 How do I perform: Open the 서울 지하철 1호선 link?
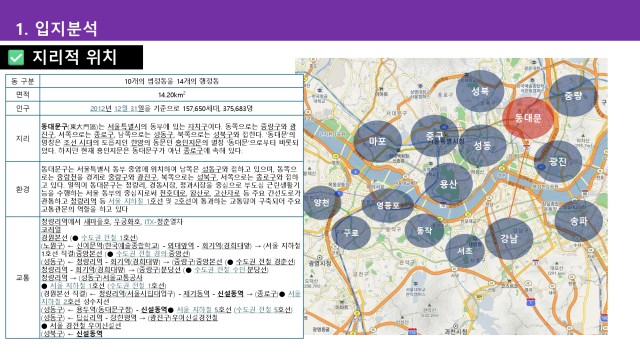pos(135,201)
